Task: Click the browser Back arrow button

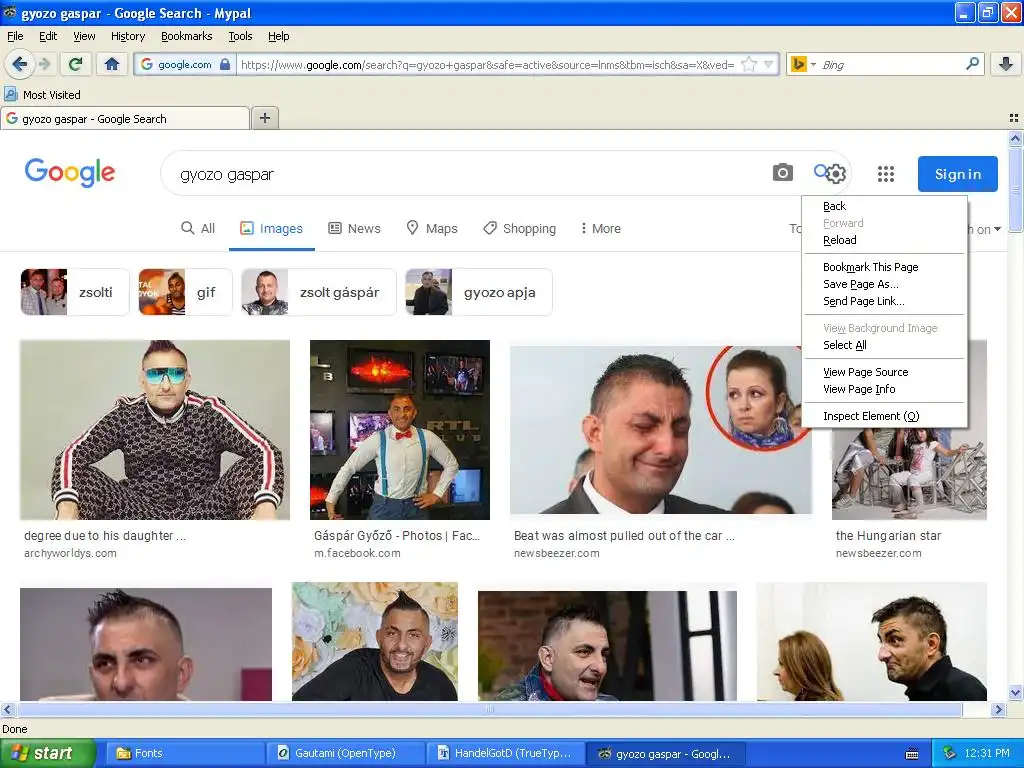Action: (20, 64)
